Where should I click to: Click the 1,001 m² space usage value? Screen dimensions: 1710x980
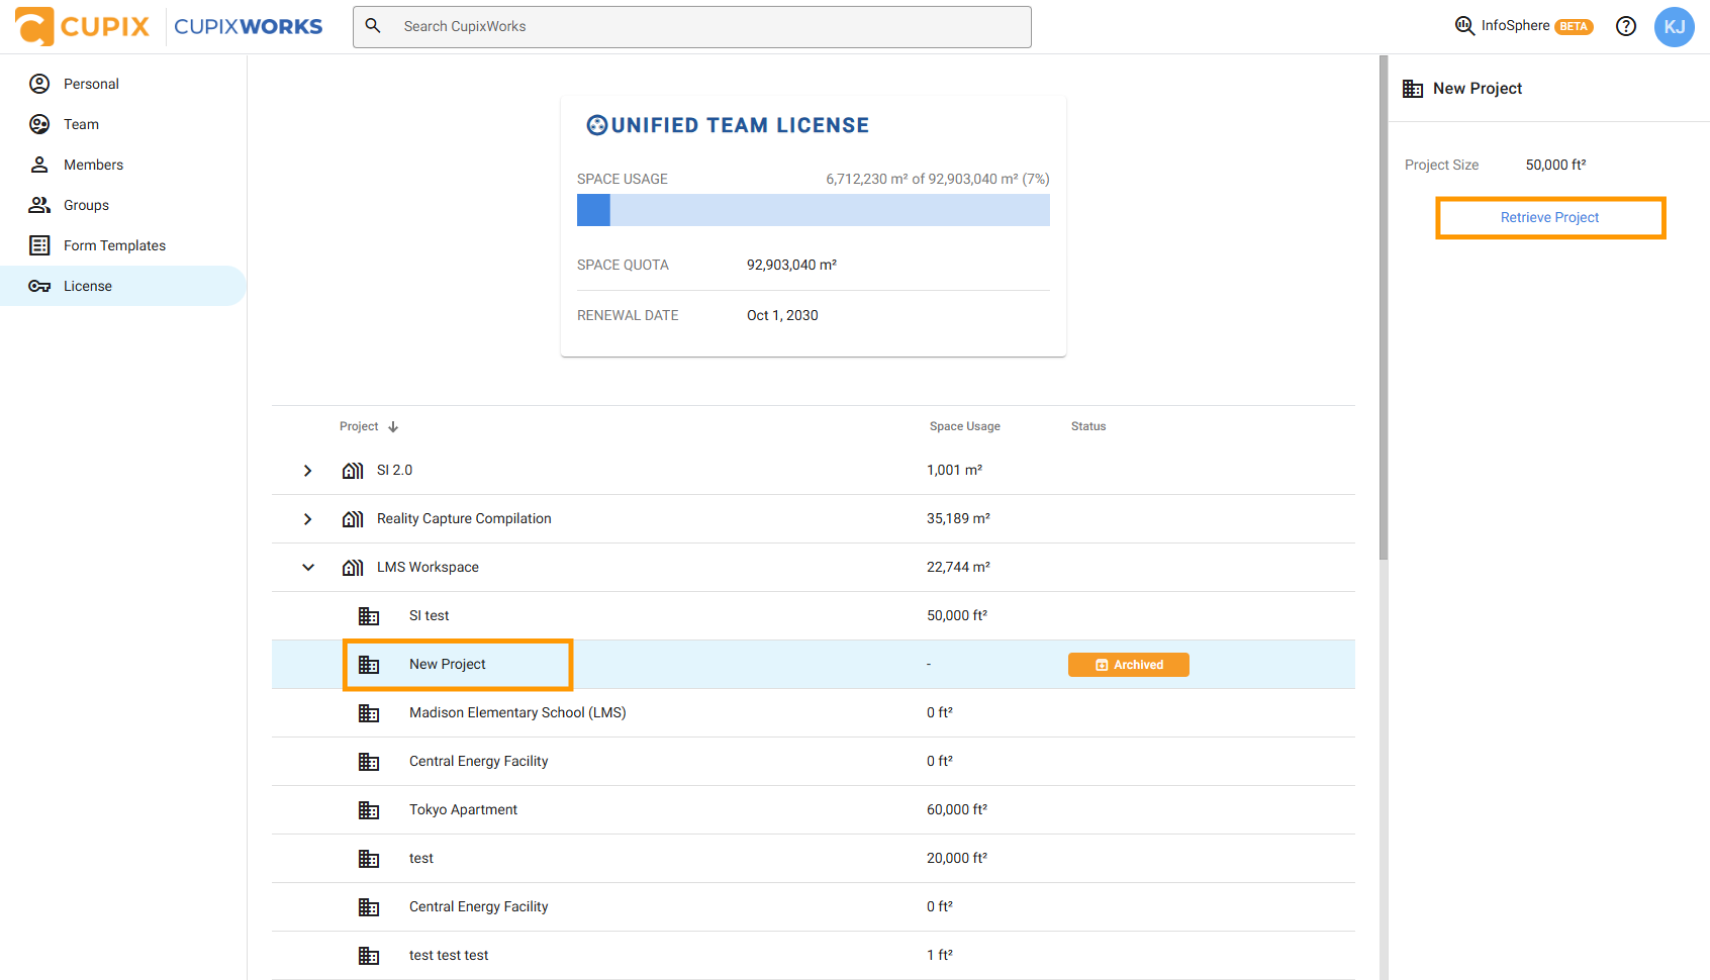tap(954, 470)
